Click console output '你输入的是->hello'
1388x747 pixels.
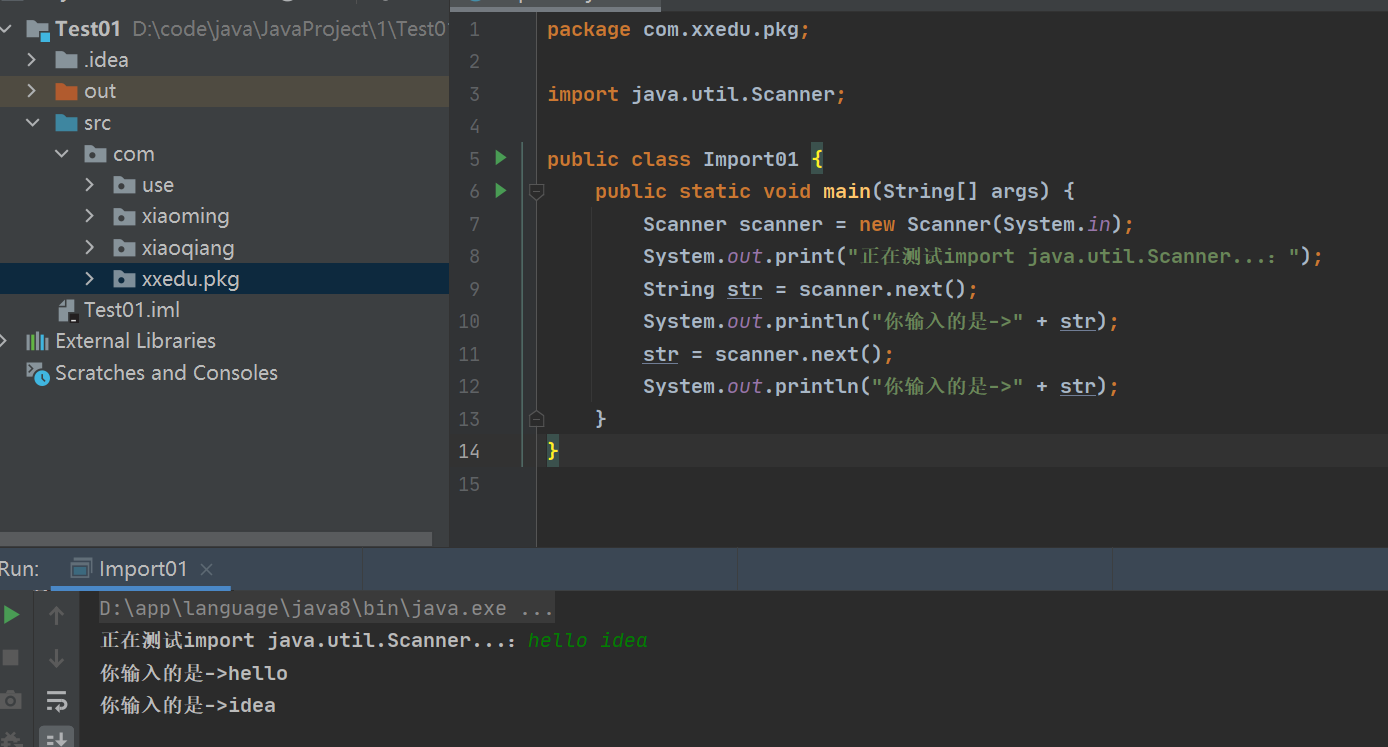(194, 673)
